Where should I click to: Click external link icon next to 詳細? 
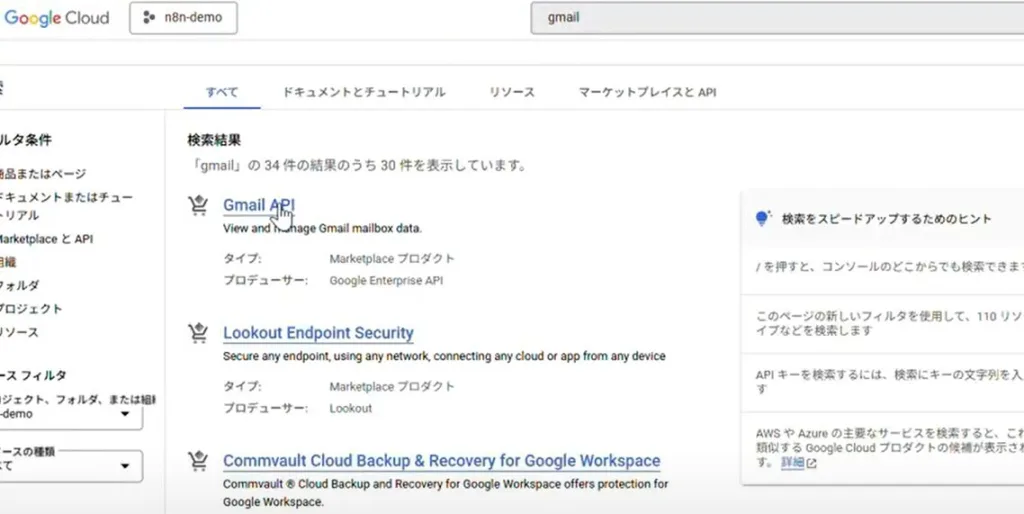(812, 464)
